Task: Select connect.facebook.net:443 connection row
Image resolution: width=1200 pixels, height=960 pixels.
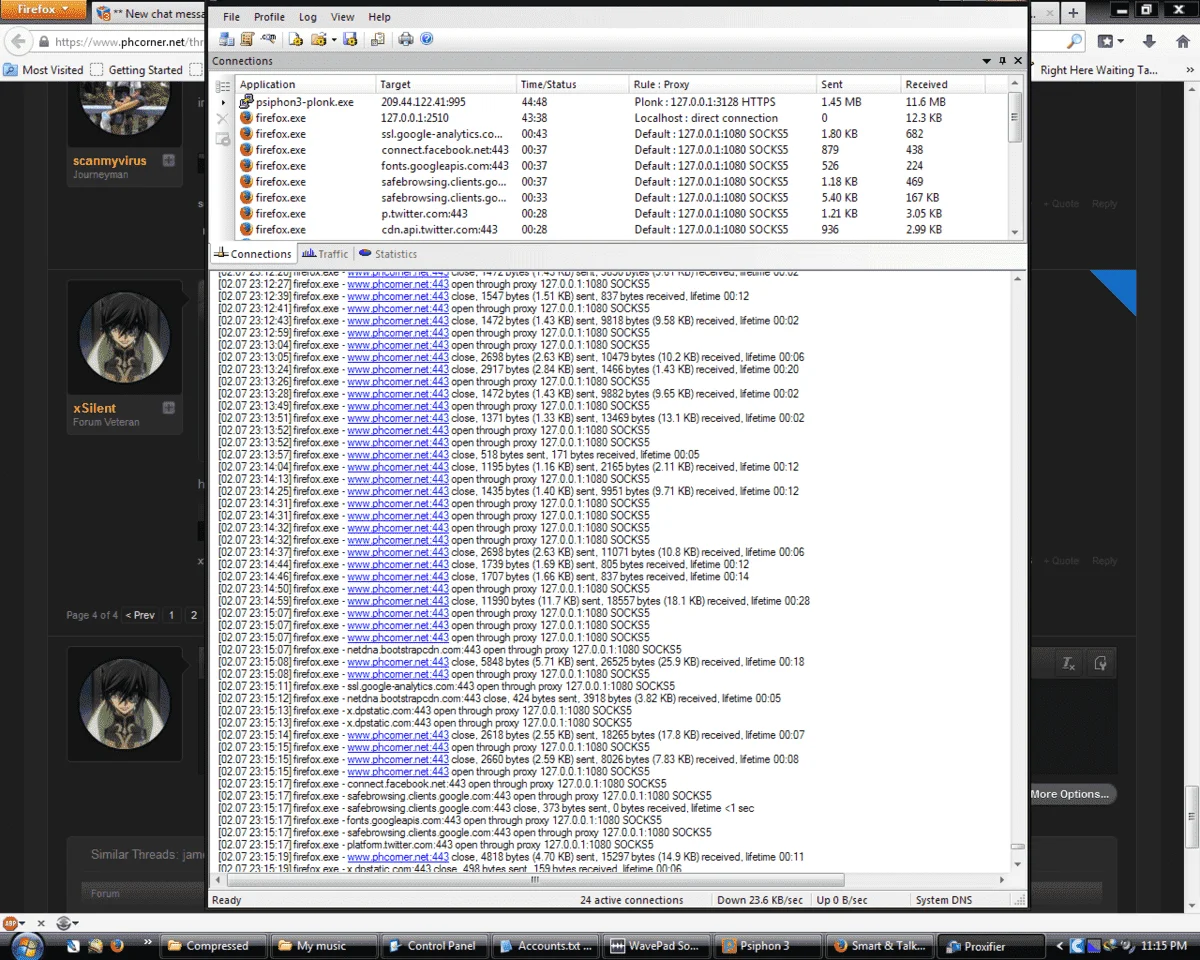Action: [x=620, y=150]
